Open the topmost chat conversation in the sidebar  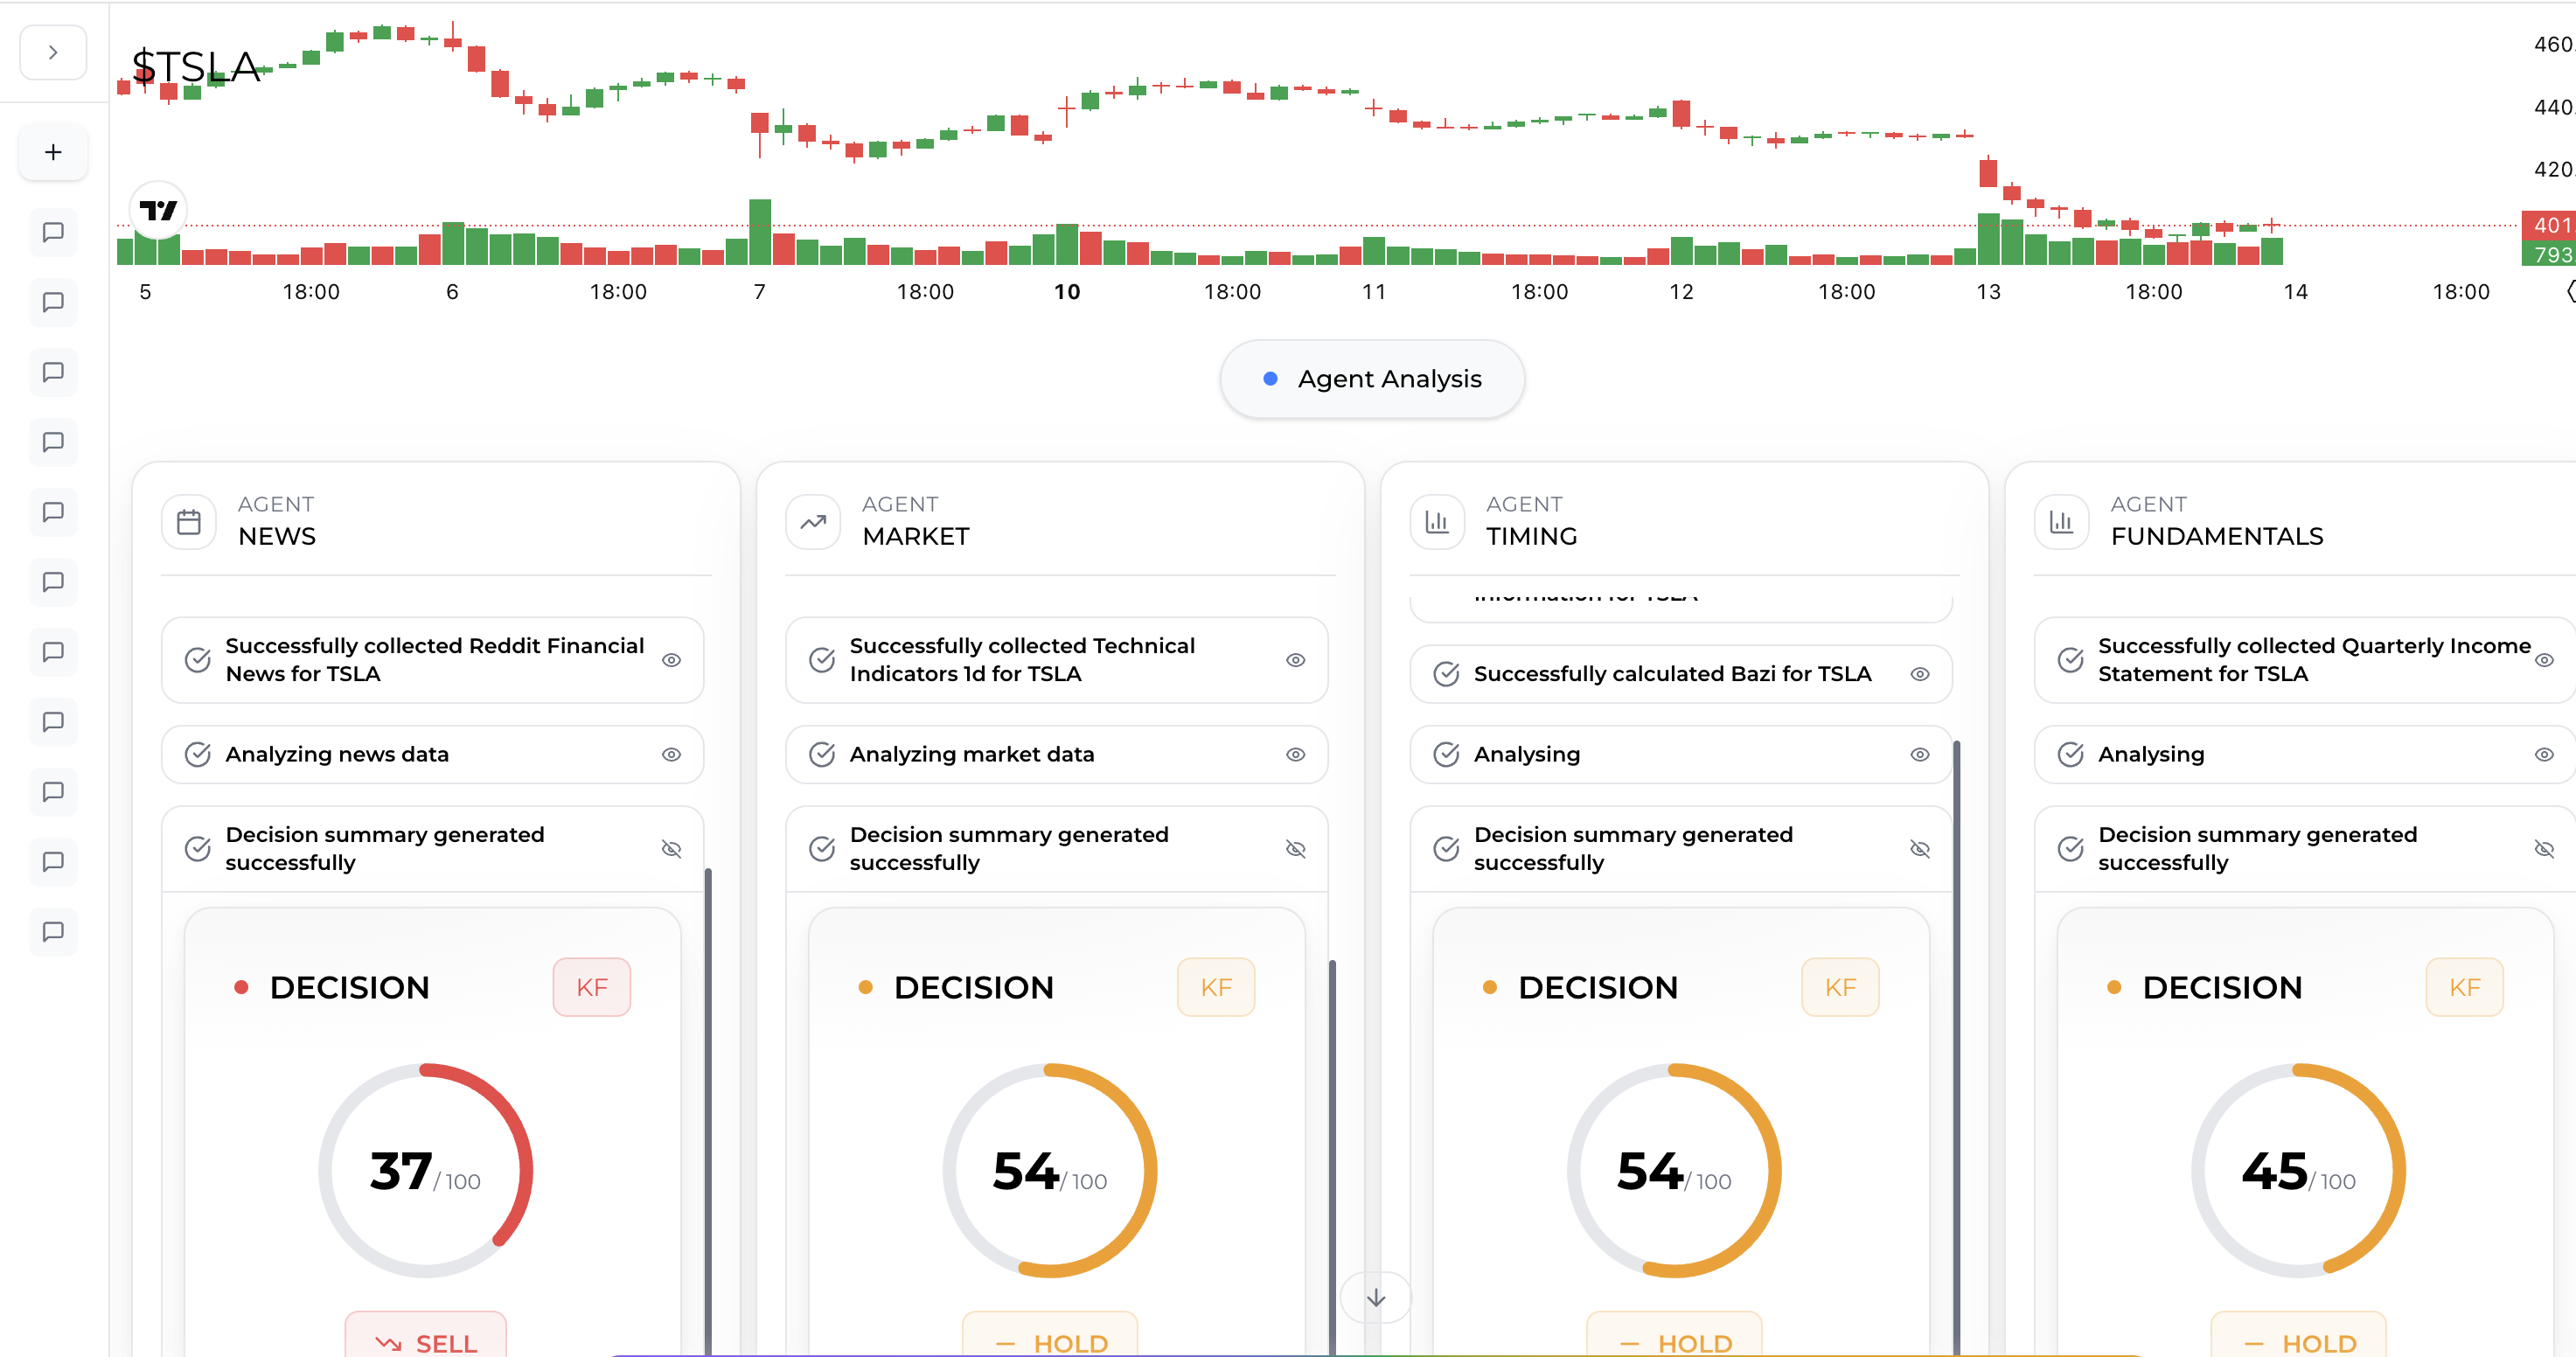[52, 232]
